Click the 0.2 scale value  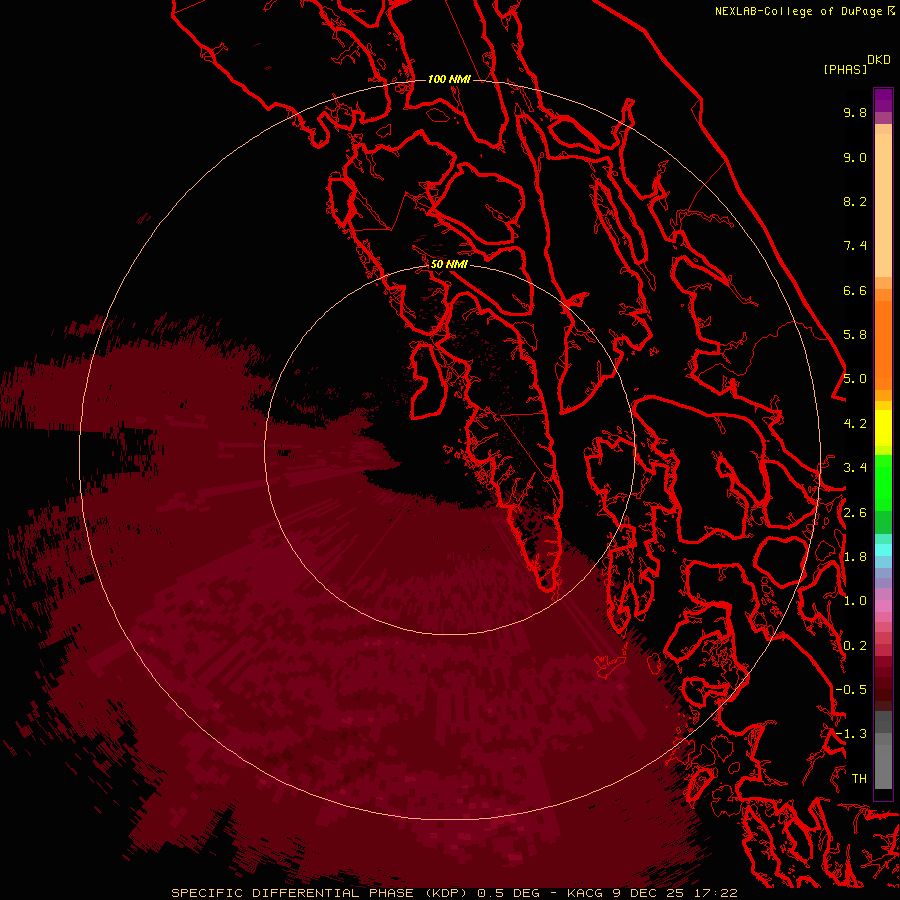855,646
